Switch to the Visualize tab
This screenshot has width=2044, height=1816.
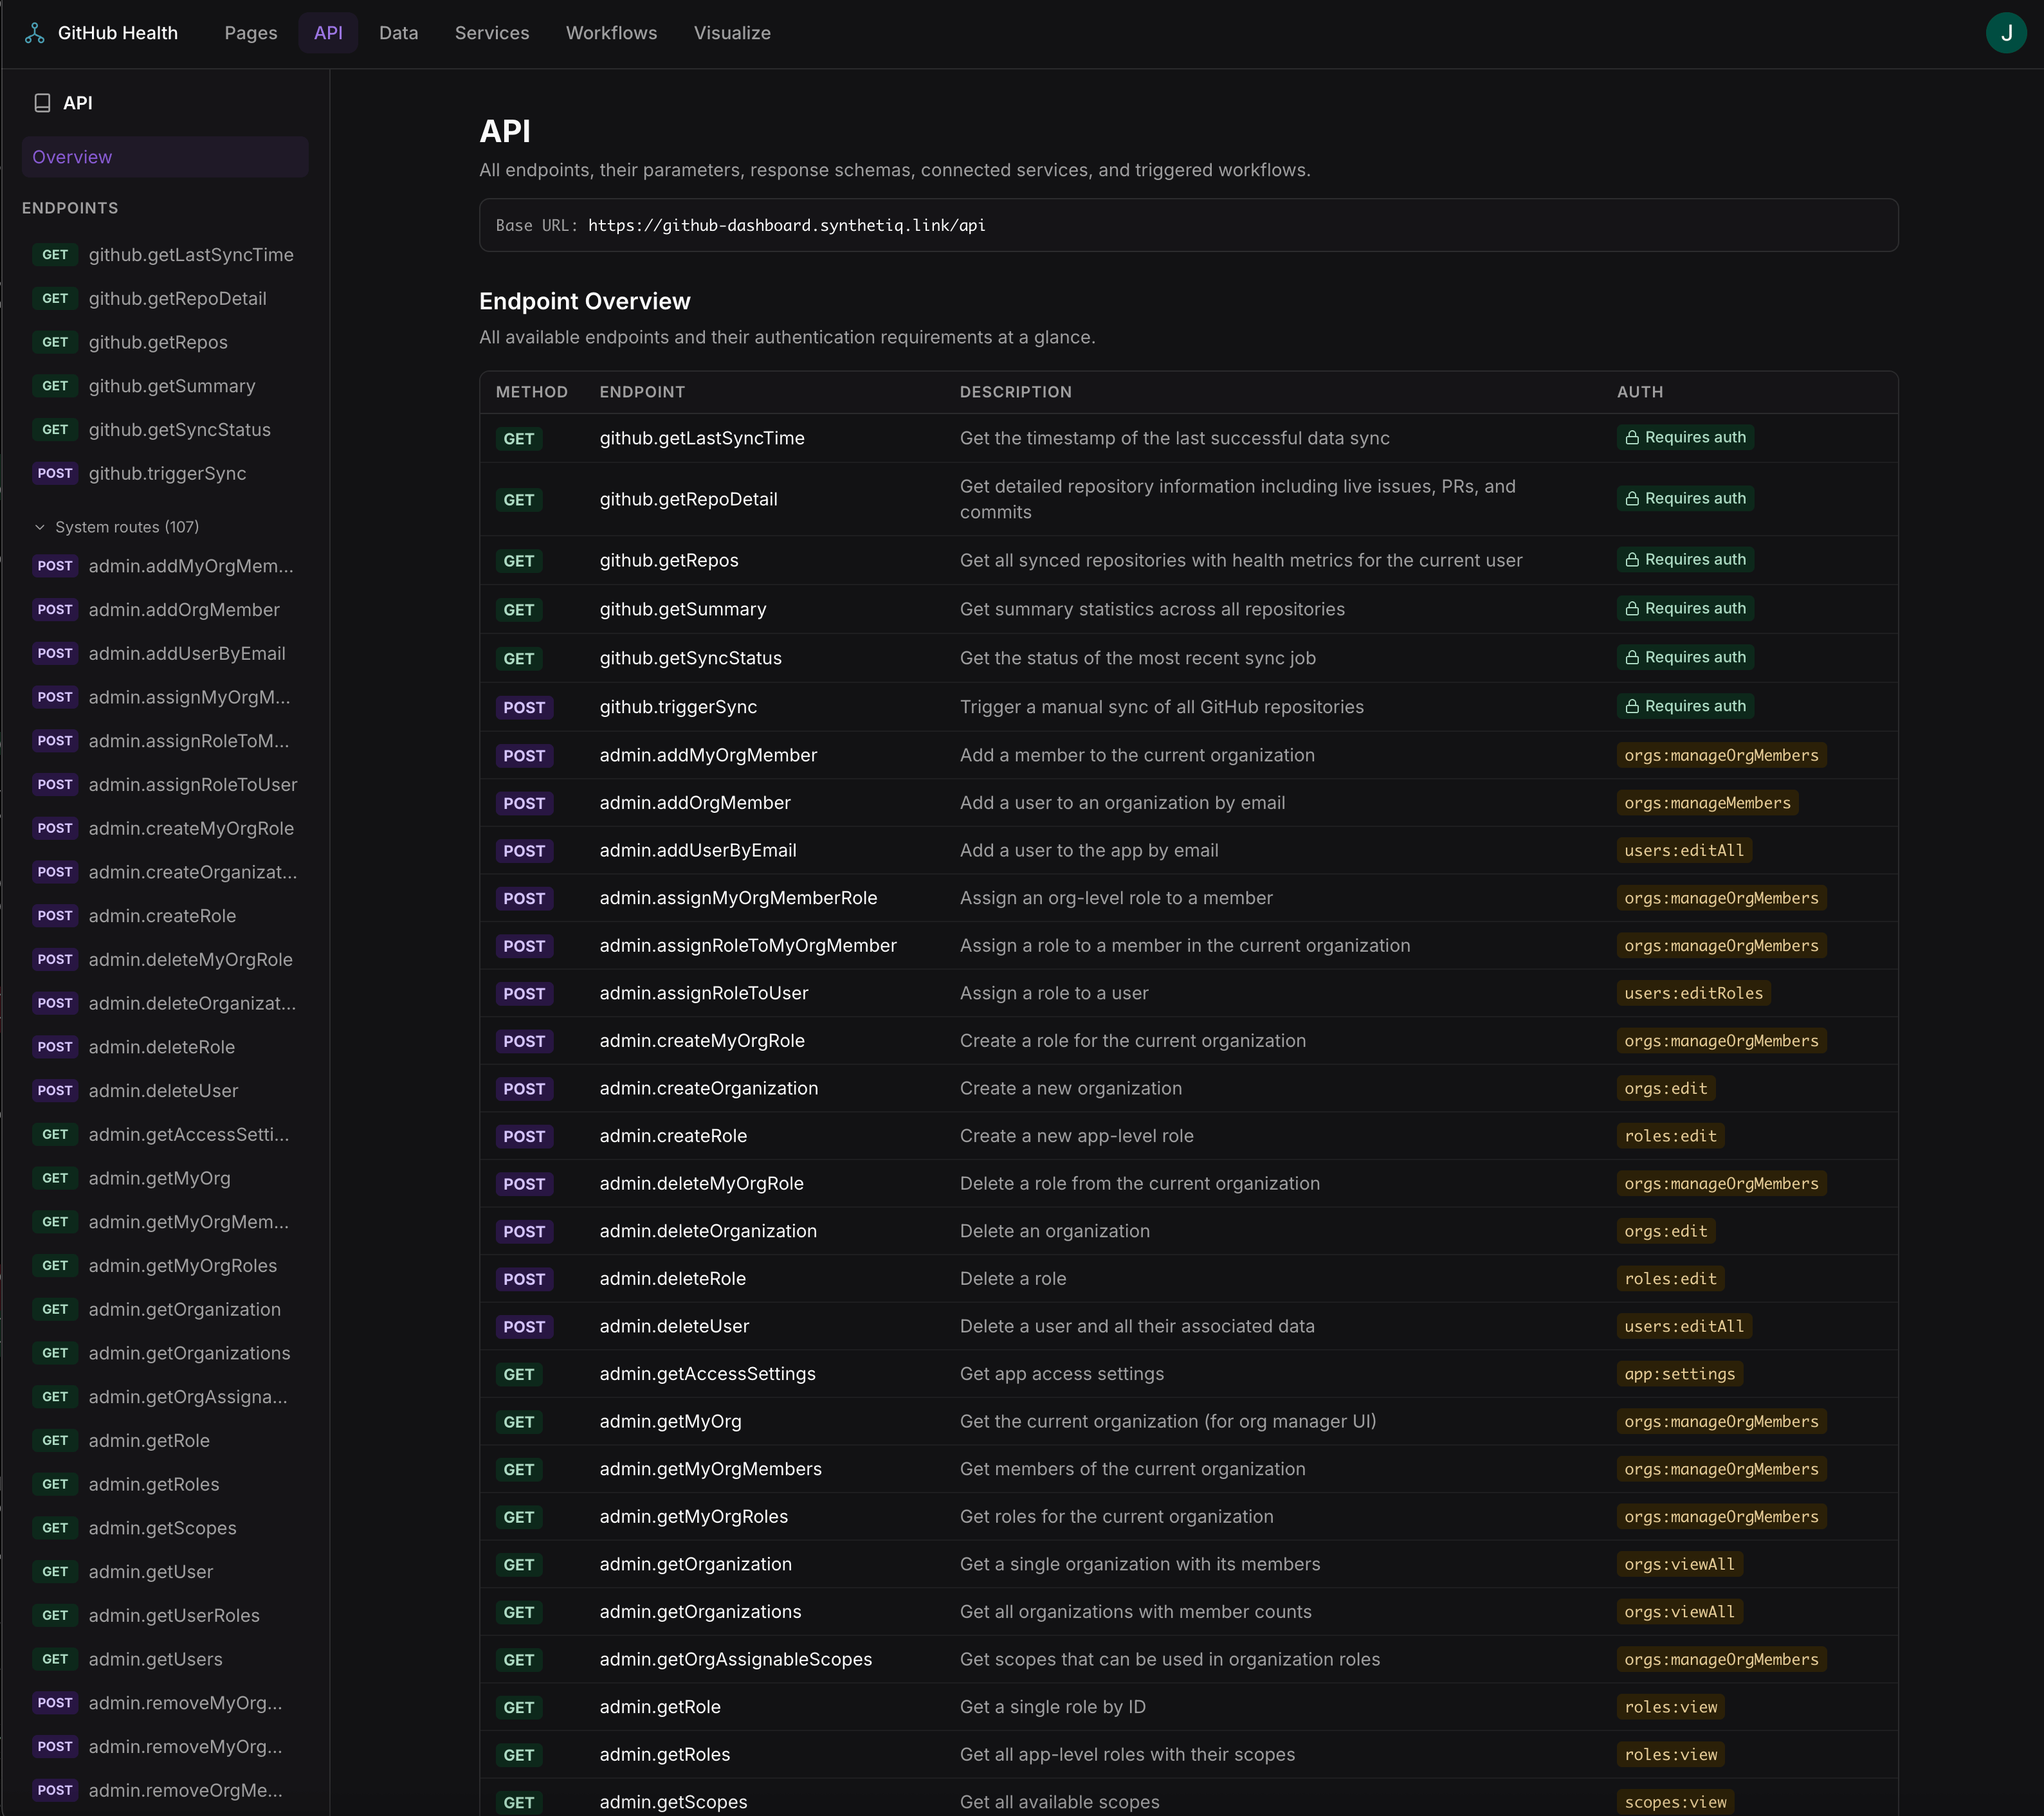point(732,33)
